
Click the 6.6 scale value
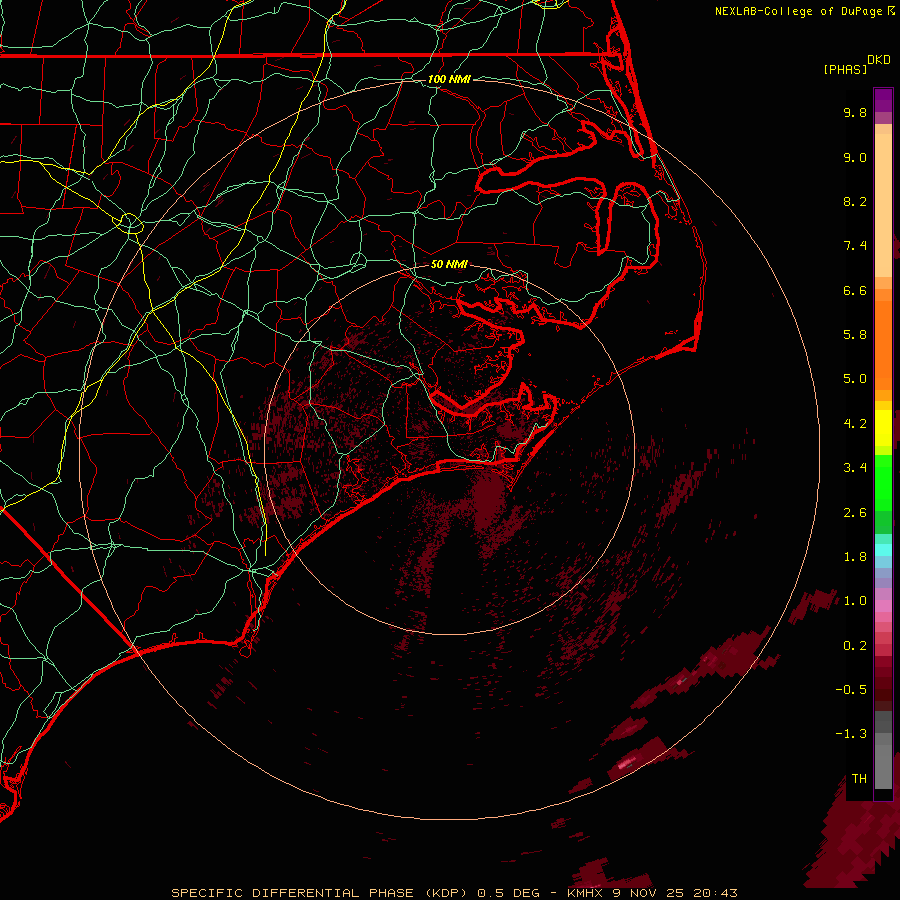pyautogui.click(x=855, y=290)
